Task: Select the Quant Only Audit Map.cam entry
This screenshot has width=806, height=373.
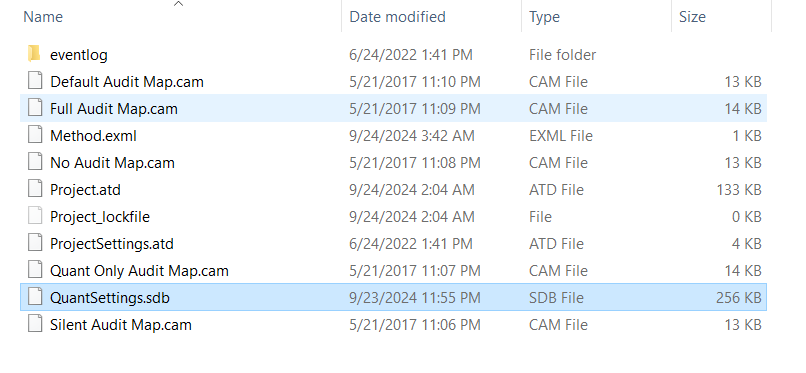Action: (139, 271)
